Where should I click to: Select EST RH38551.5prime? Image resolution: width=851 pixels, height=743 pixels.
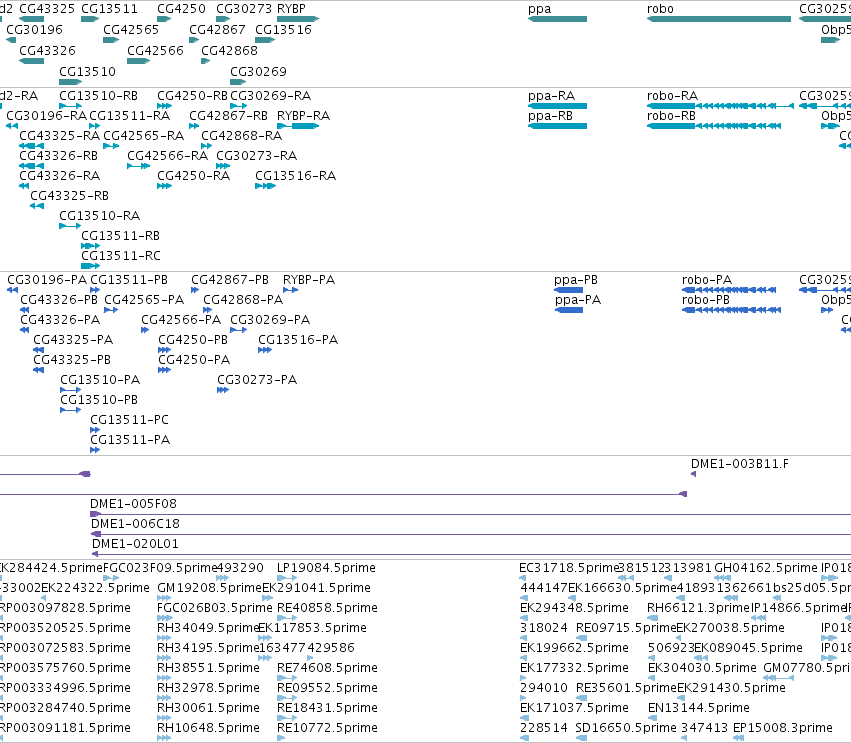(164, 678)
